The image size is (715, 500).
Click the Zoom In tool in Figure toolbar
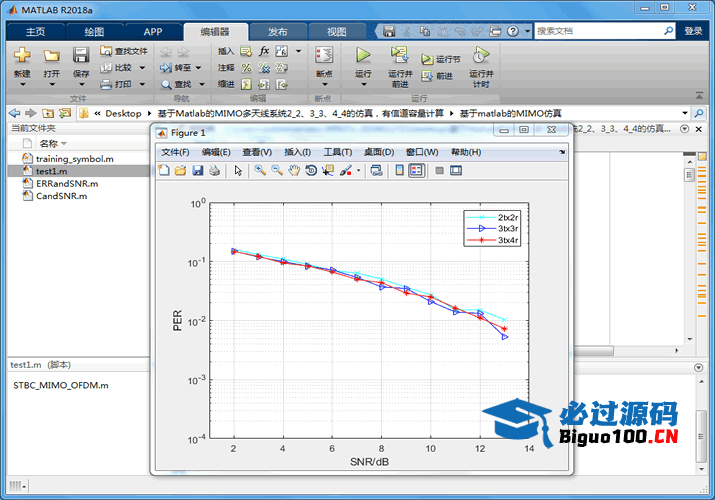tap(260, 171)
